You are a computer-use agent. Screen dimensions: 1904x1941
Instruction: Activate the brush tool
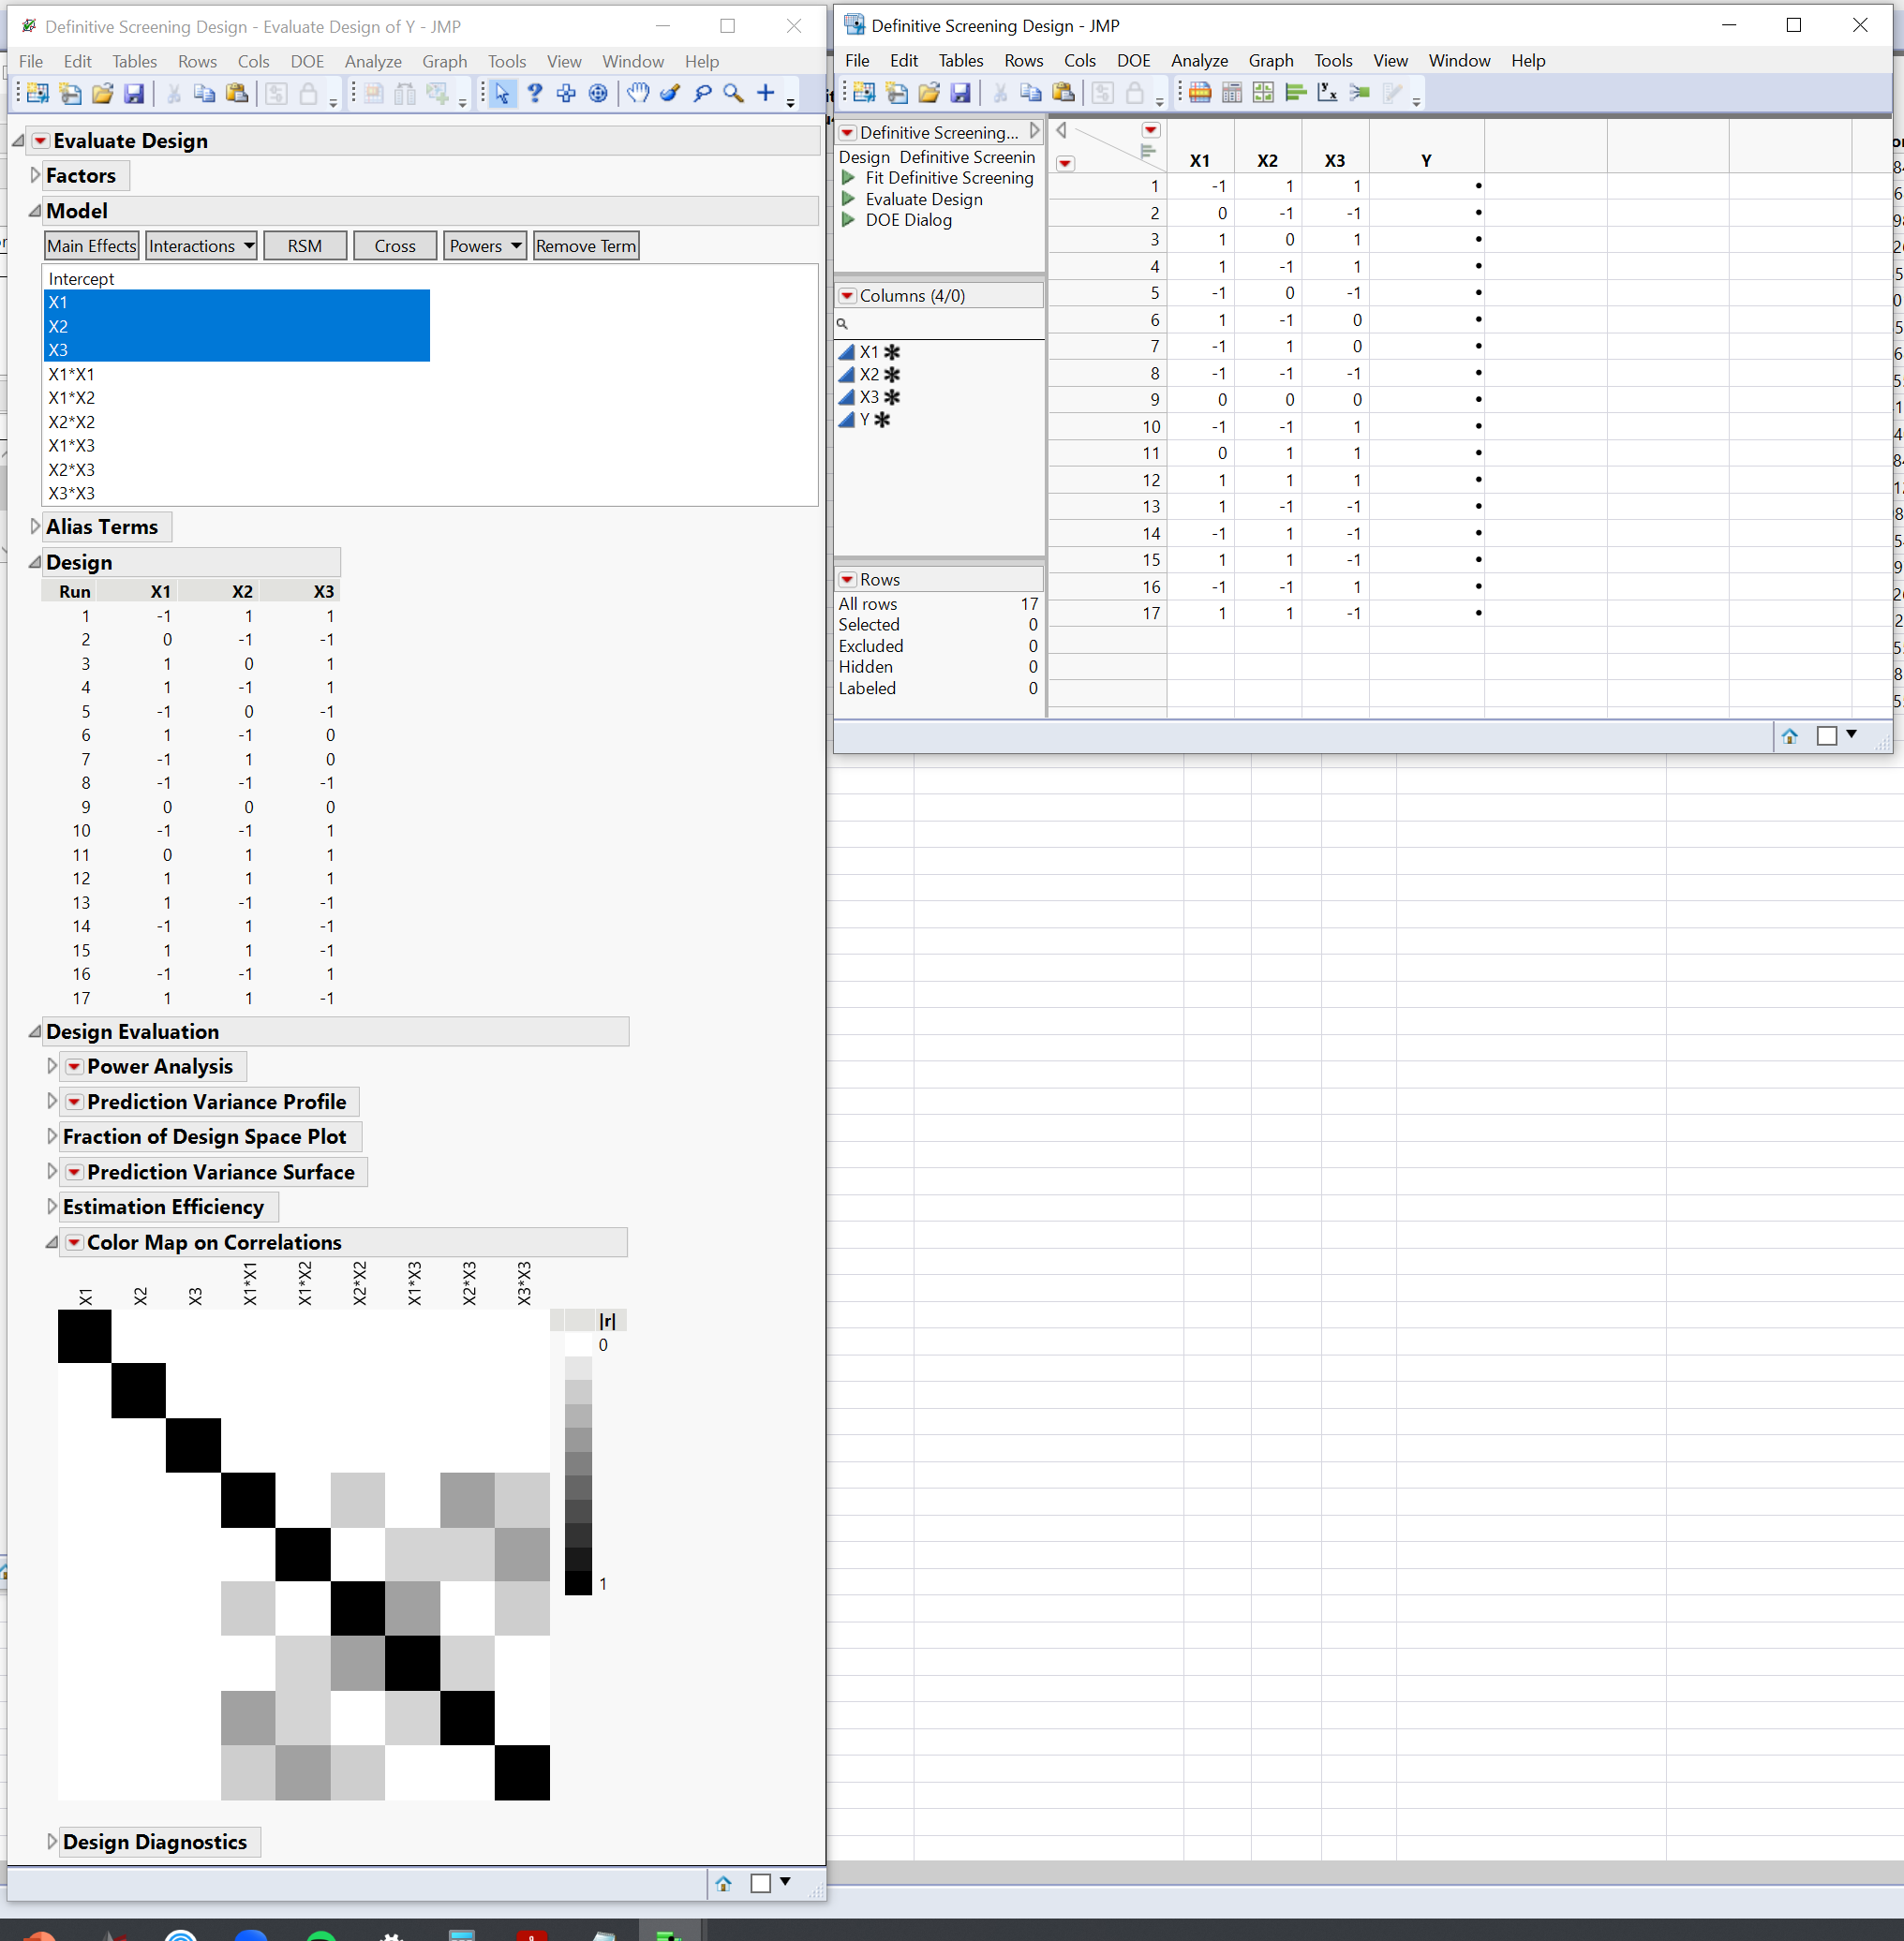(x=670, y=94)
